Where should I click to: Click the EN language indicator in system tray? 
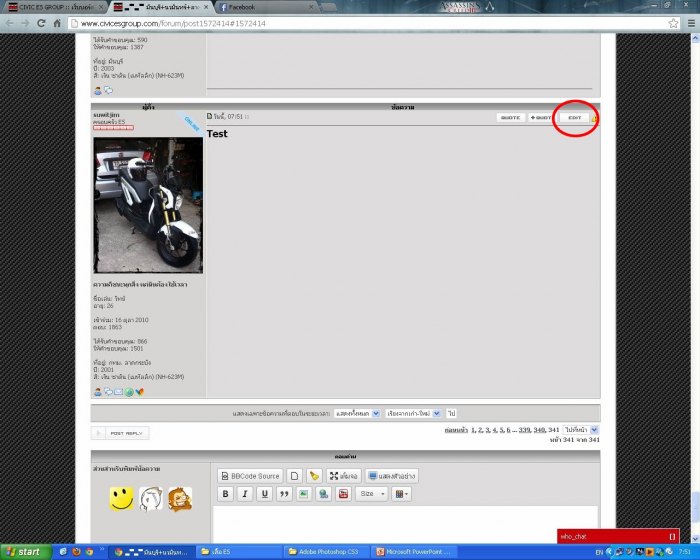tap(599, 552)
